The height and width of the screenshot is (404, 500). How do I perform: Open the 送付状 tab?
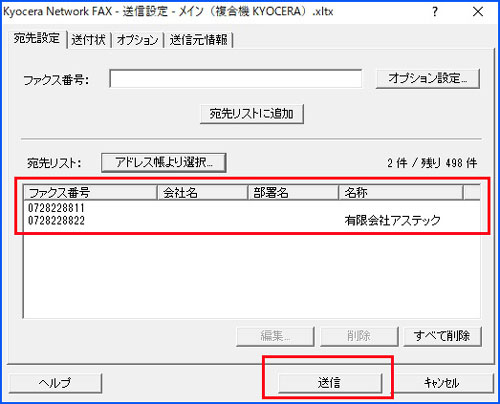click(x=89, y=40)
